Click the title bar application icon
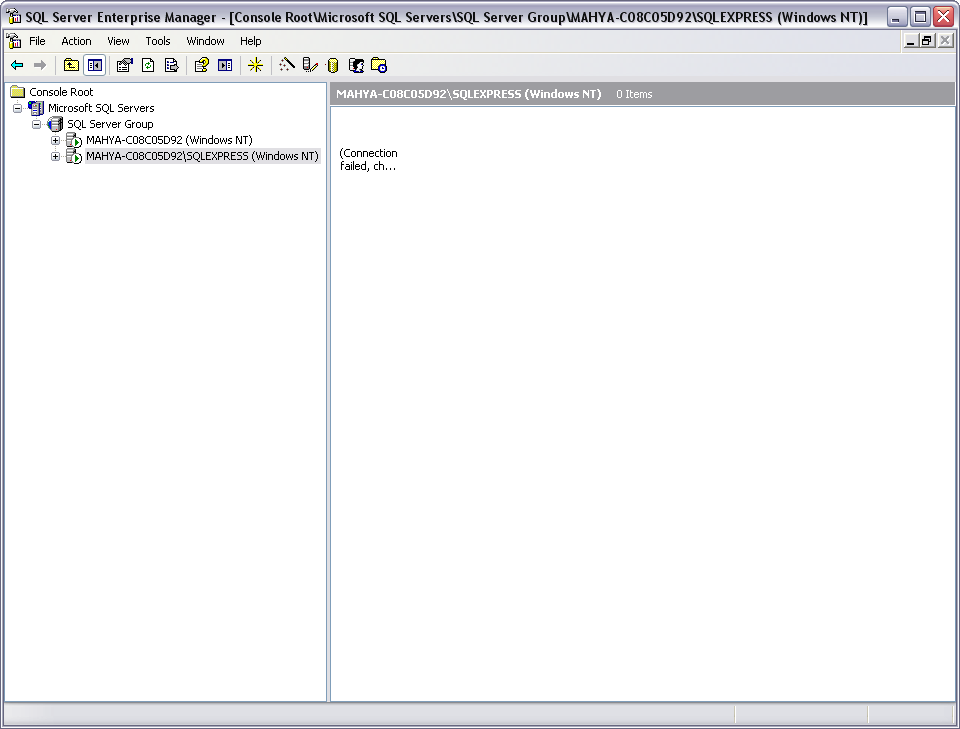 pos(13,17)
